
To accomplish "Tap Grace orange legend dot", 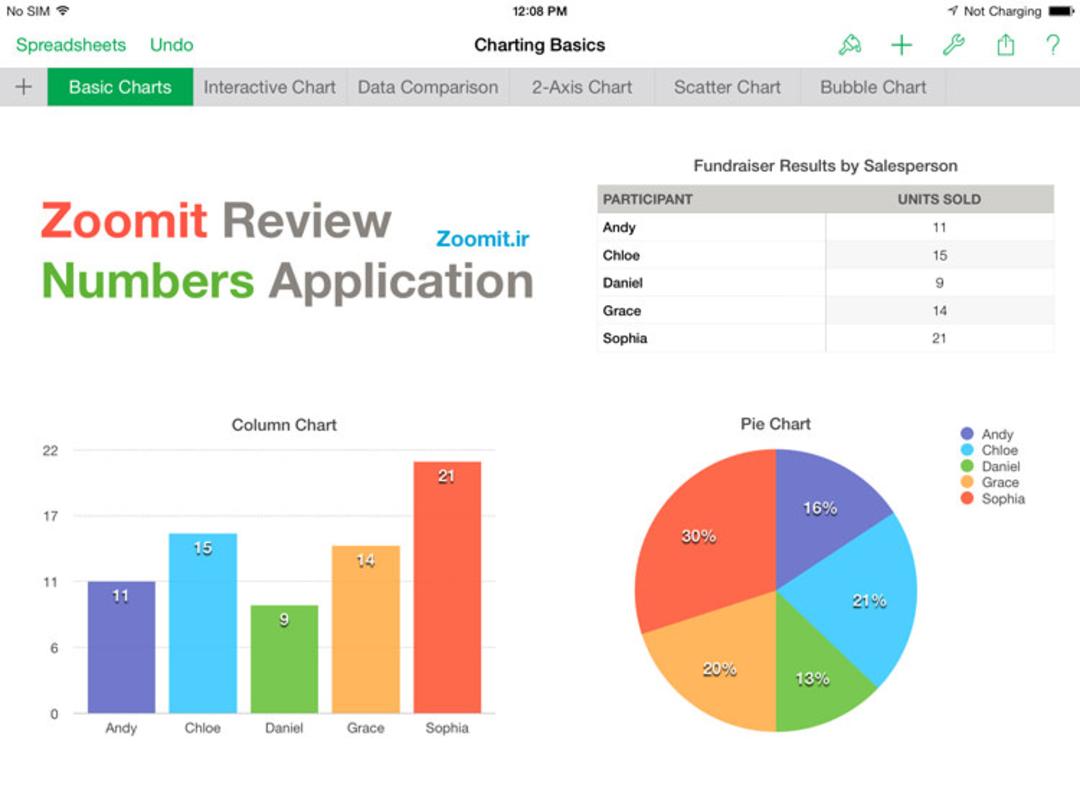I will coord(967,482).
